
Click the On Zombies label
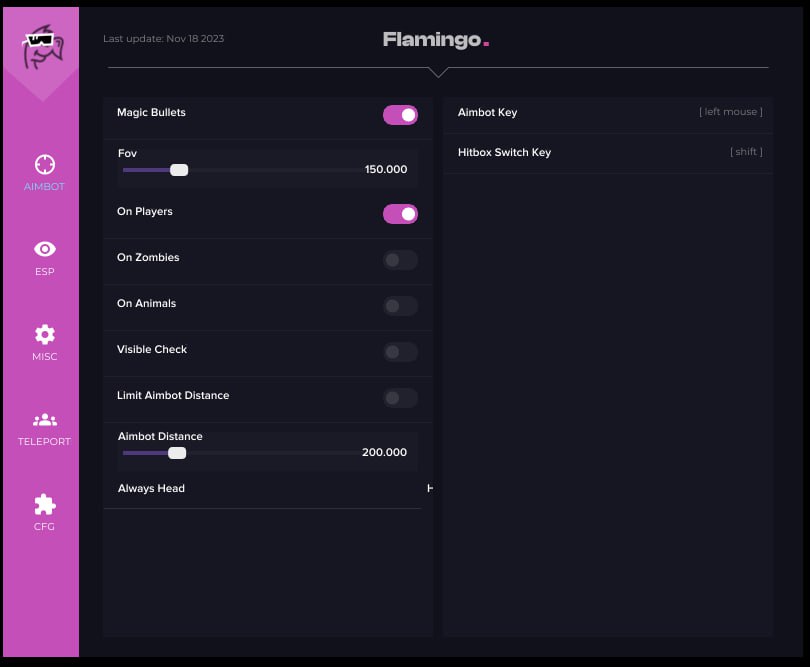148,257
